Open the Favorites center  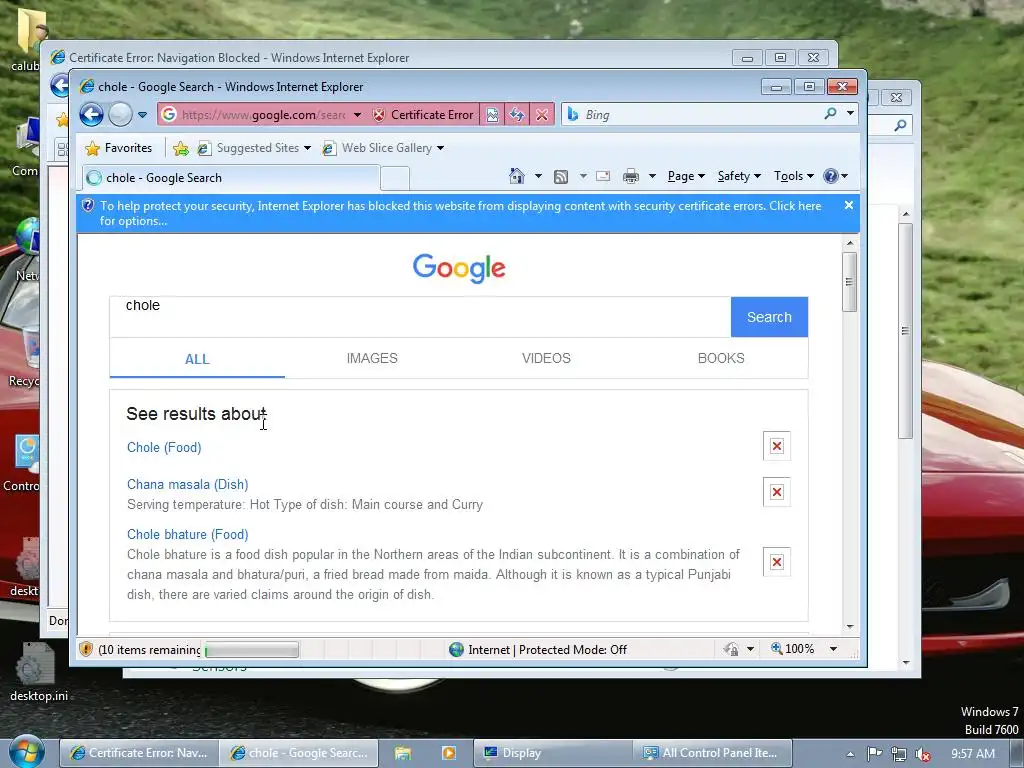119,148
